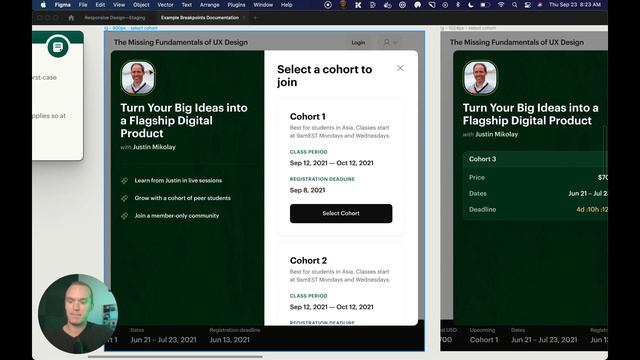This screenshot has height=360, width=640.
Task: Switch to Responsive Design—Staging tab
Action: (115, 18)
